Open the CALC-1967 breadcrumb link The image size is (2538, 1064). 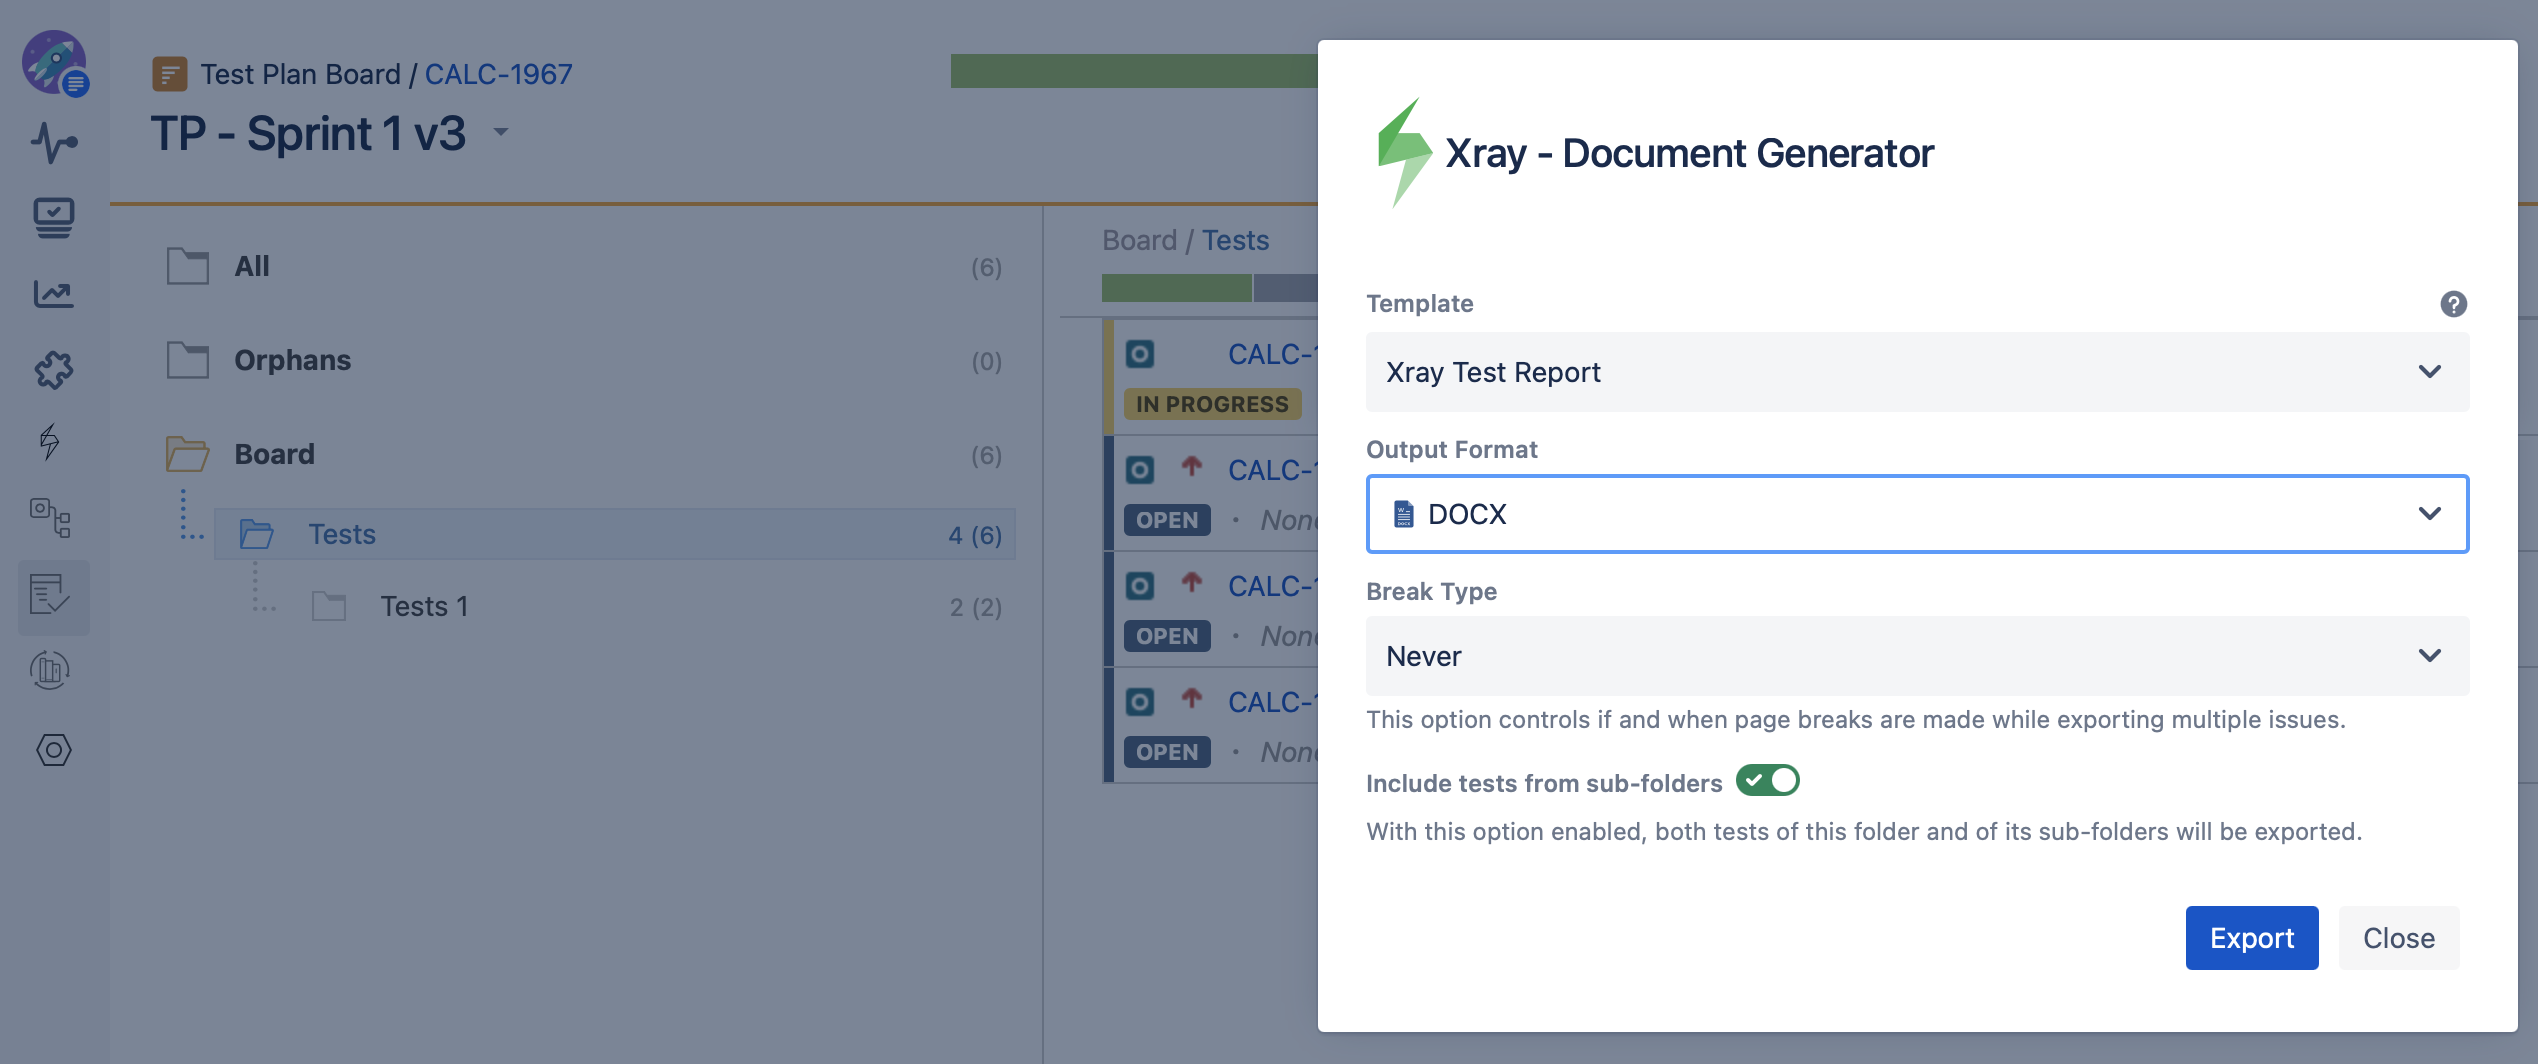point(498,74)
